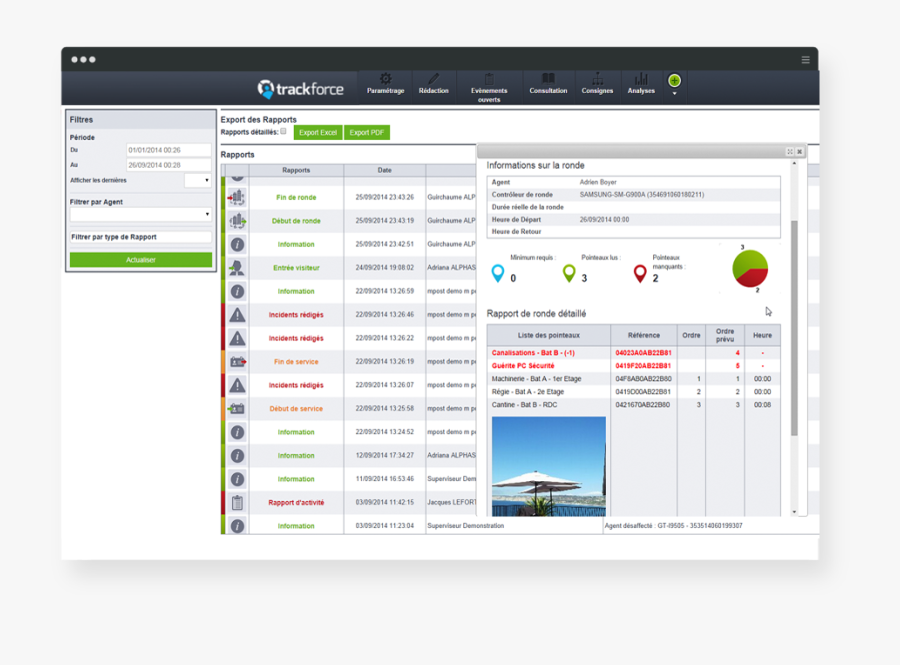The height and width of the screenshot is (665, 900).
Task: Click the Filtrer par type de Rapport field
Action: tap(140, 238)
